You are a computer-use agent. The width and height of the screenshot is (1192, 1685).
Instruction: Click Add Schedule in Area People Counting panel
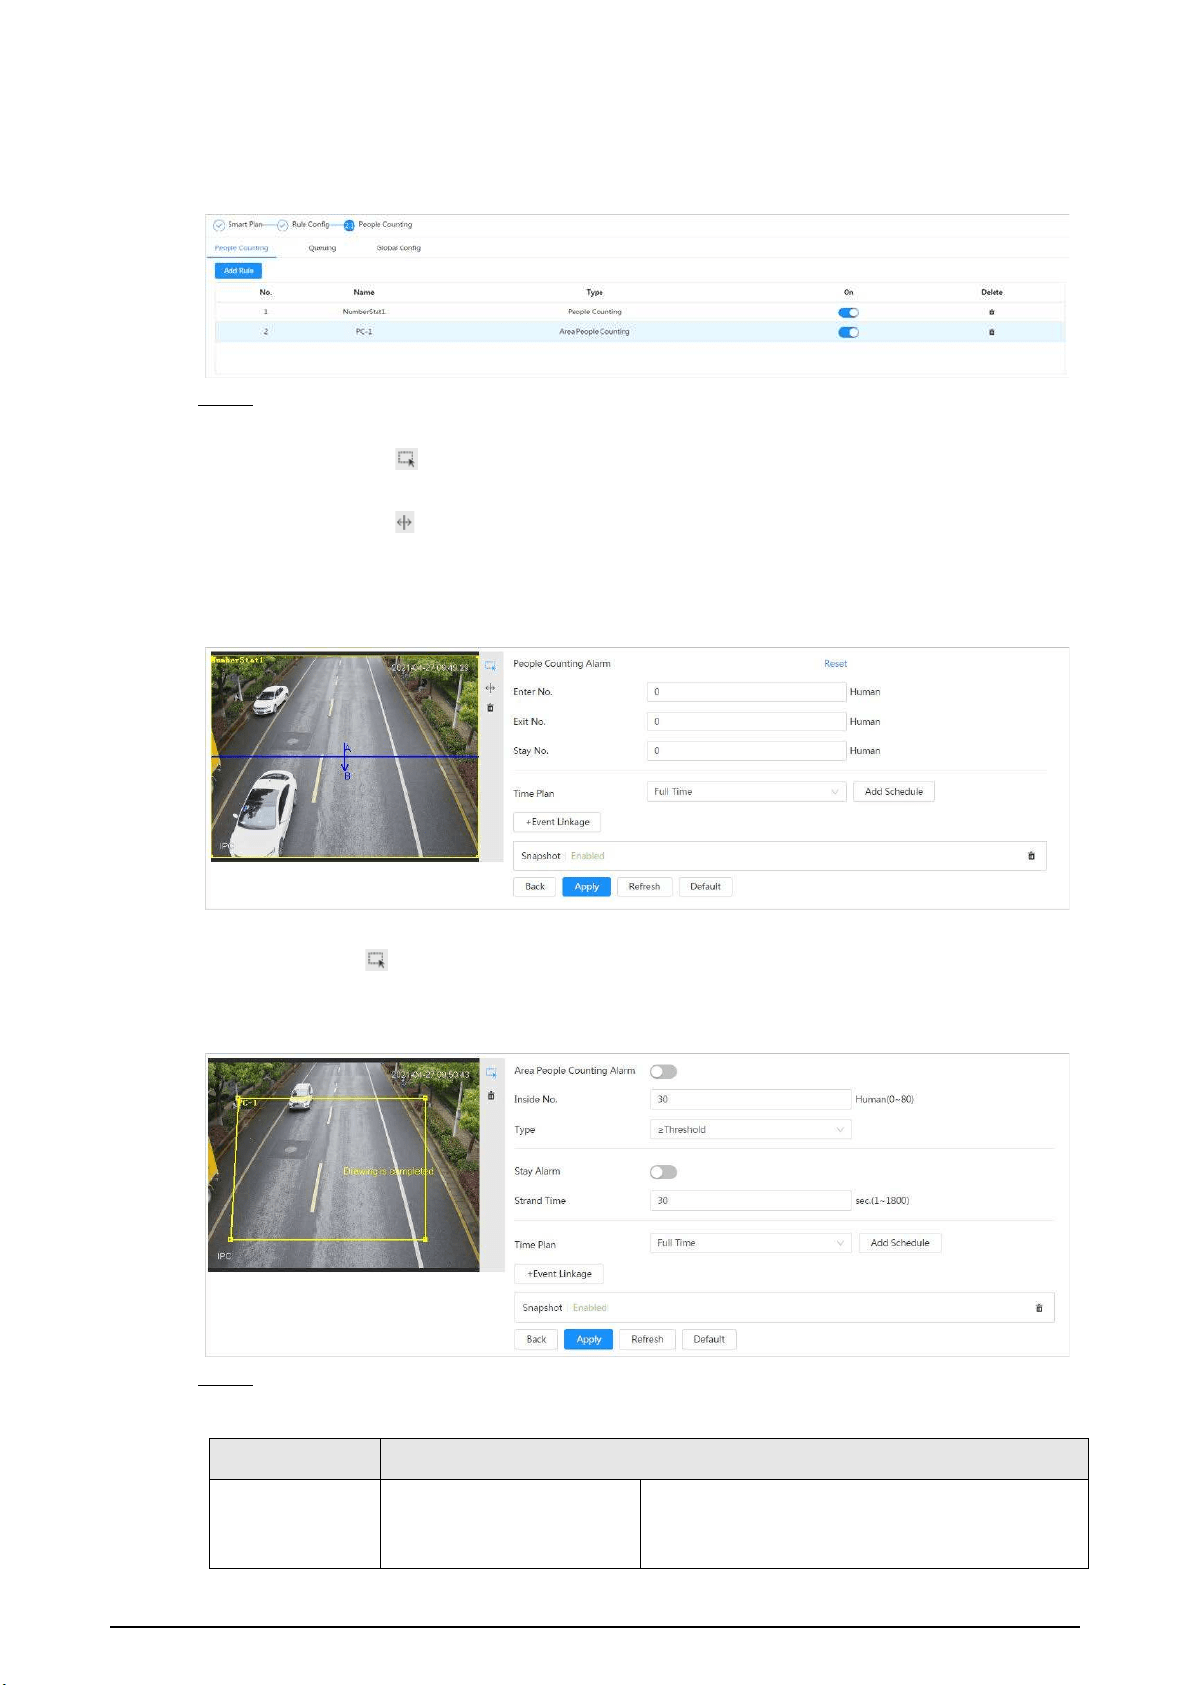(900, 1243)
